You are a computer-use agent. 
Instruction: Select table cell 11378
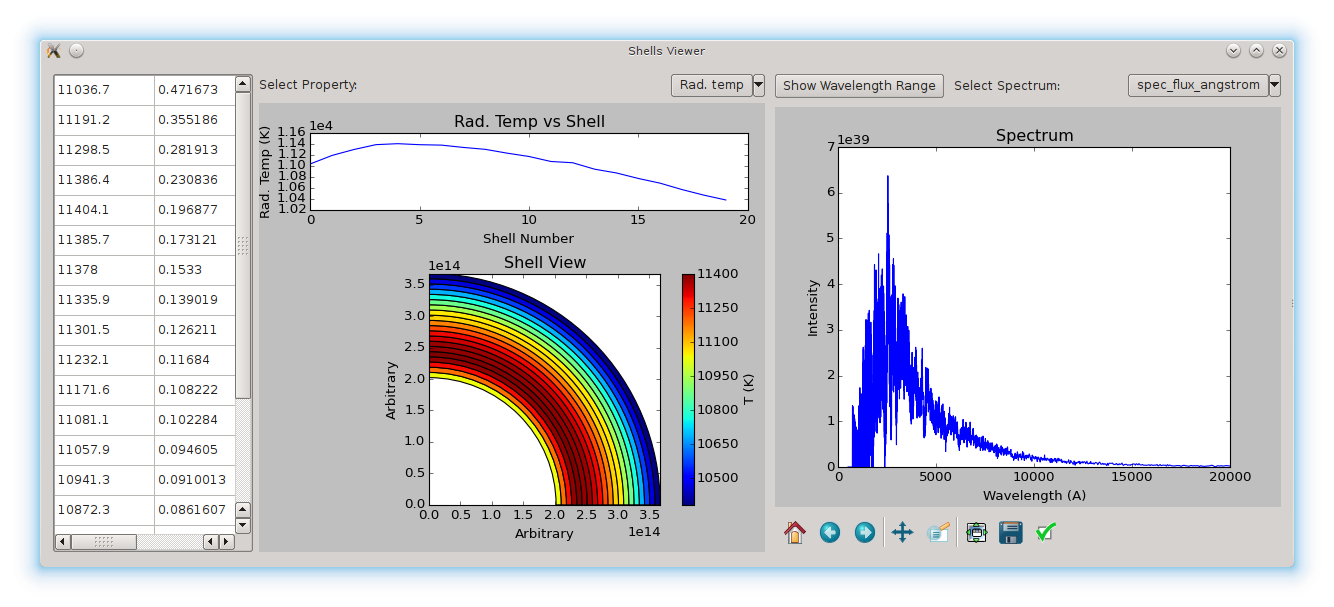105,270
